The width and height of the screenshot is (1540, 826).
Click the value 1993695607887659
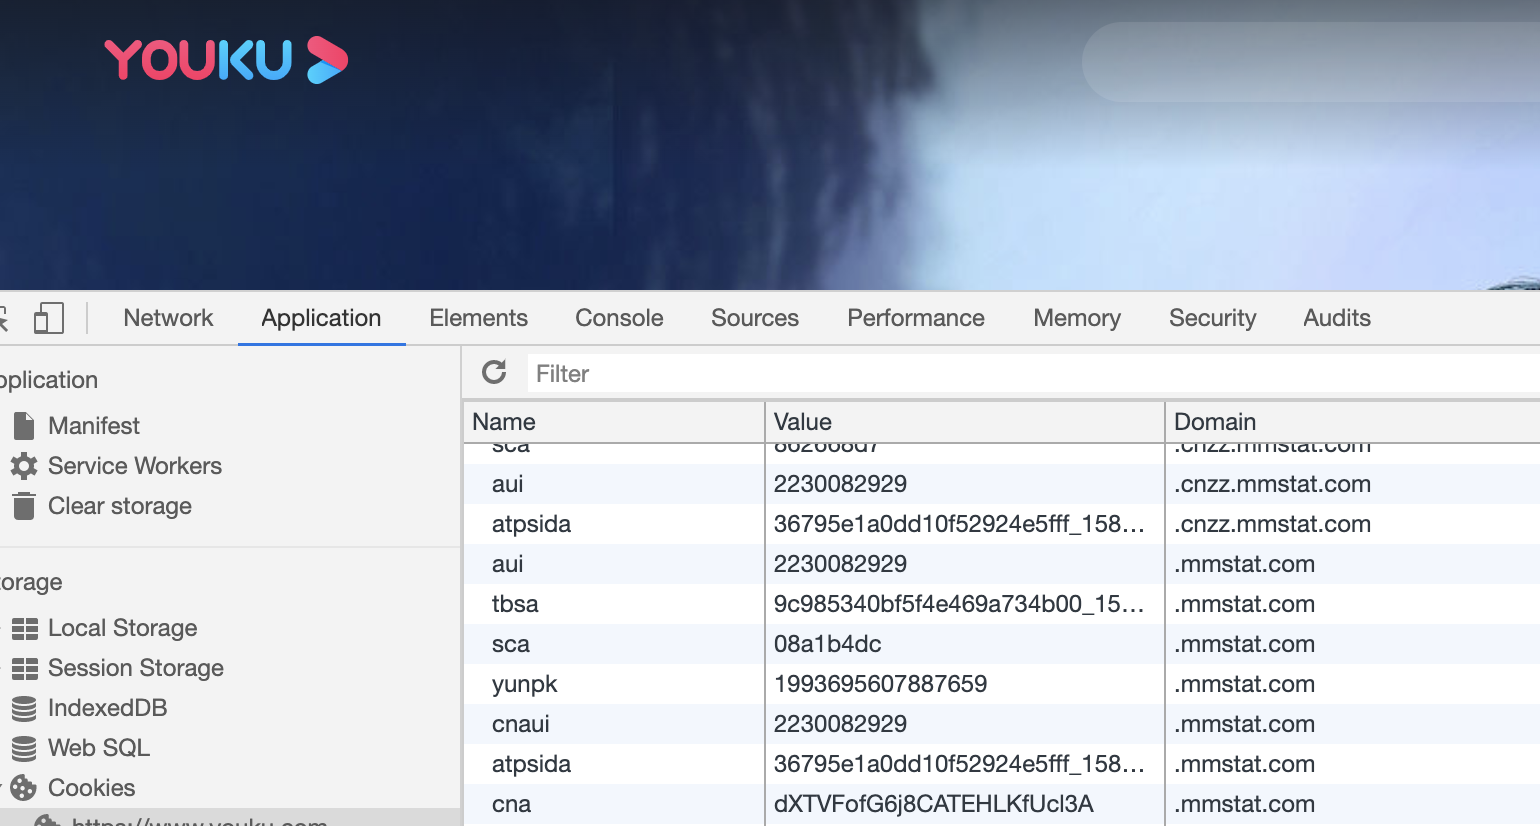click(880, 684)
